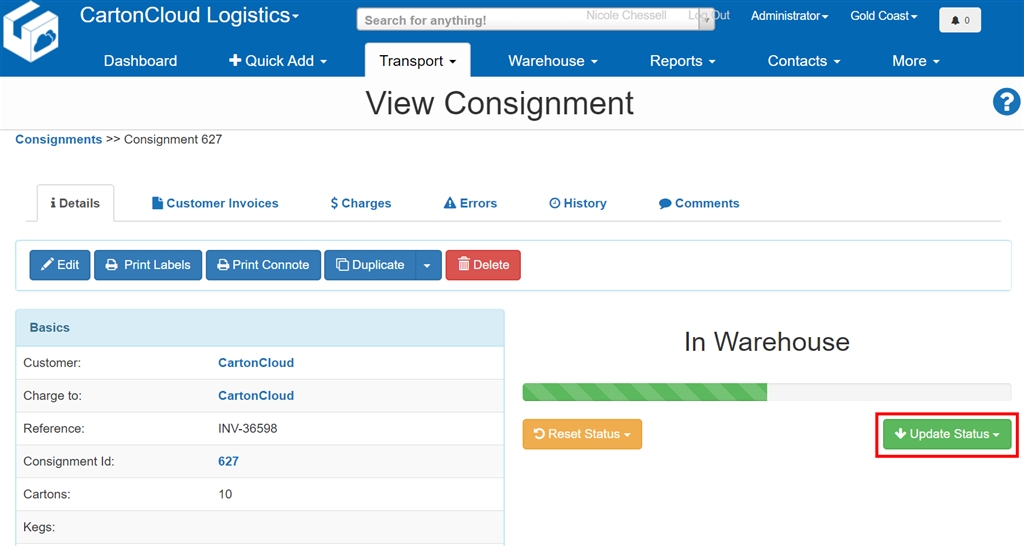The image size is (1024, 546).
Task: Switch to the Charges tab
Action: pyautogui.click(x=360, y=203)
